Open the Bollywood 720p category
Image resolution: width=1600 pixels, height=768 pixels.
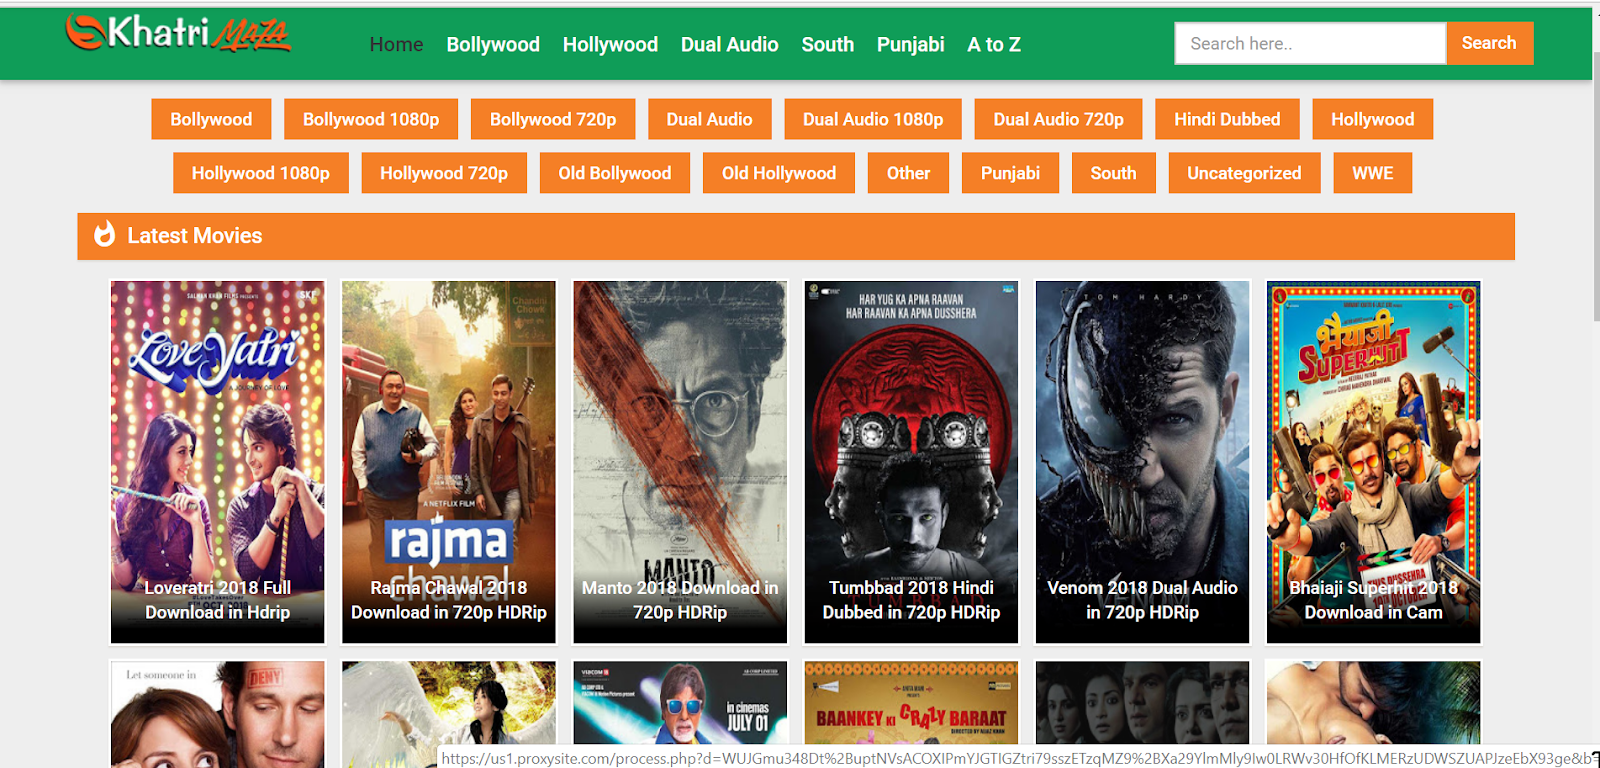click(553, 119)
